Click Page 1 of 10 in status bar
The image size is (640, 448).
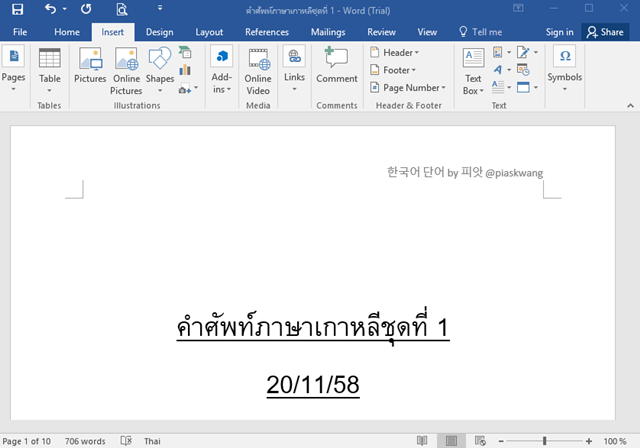click(27, 441)
